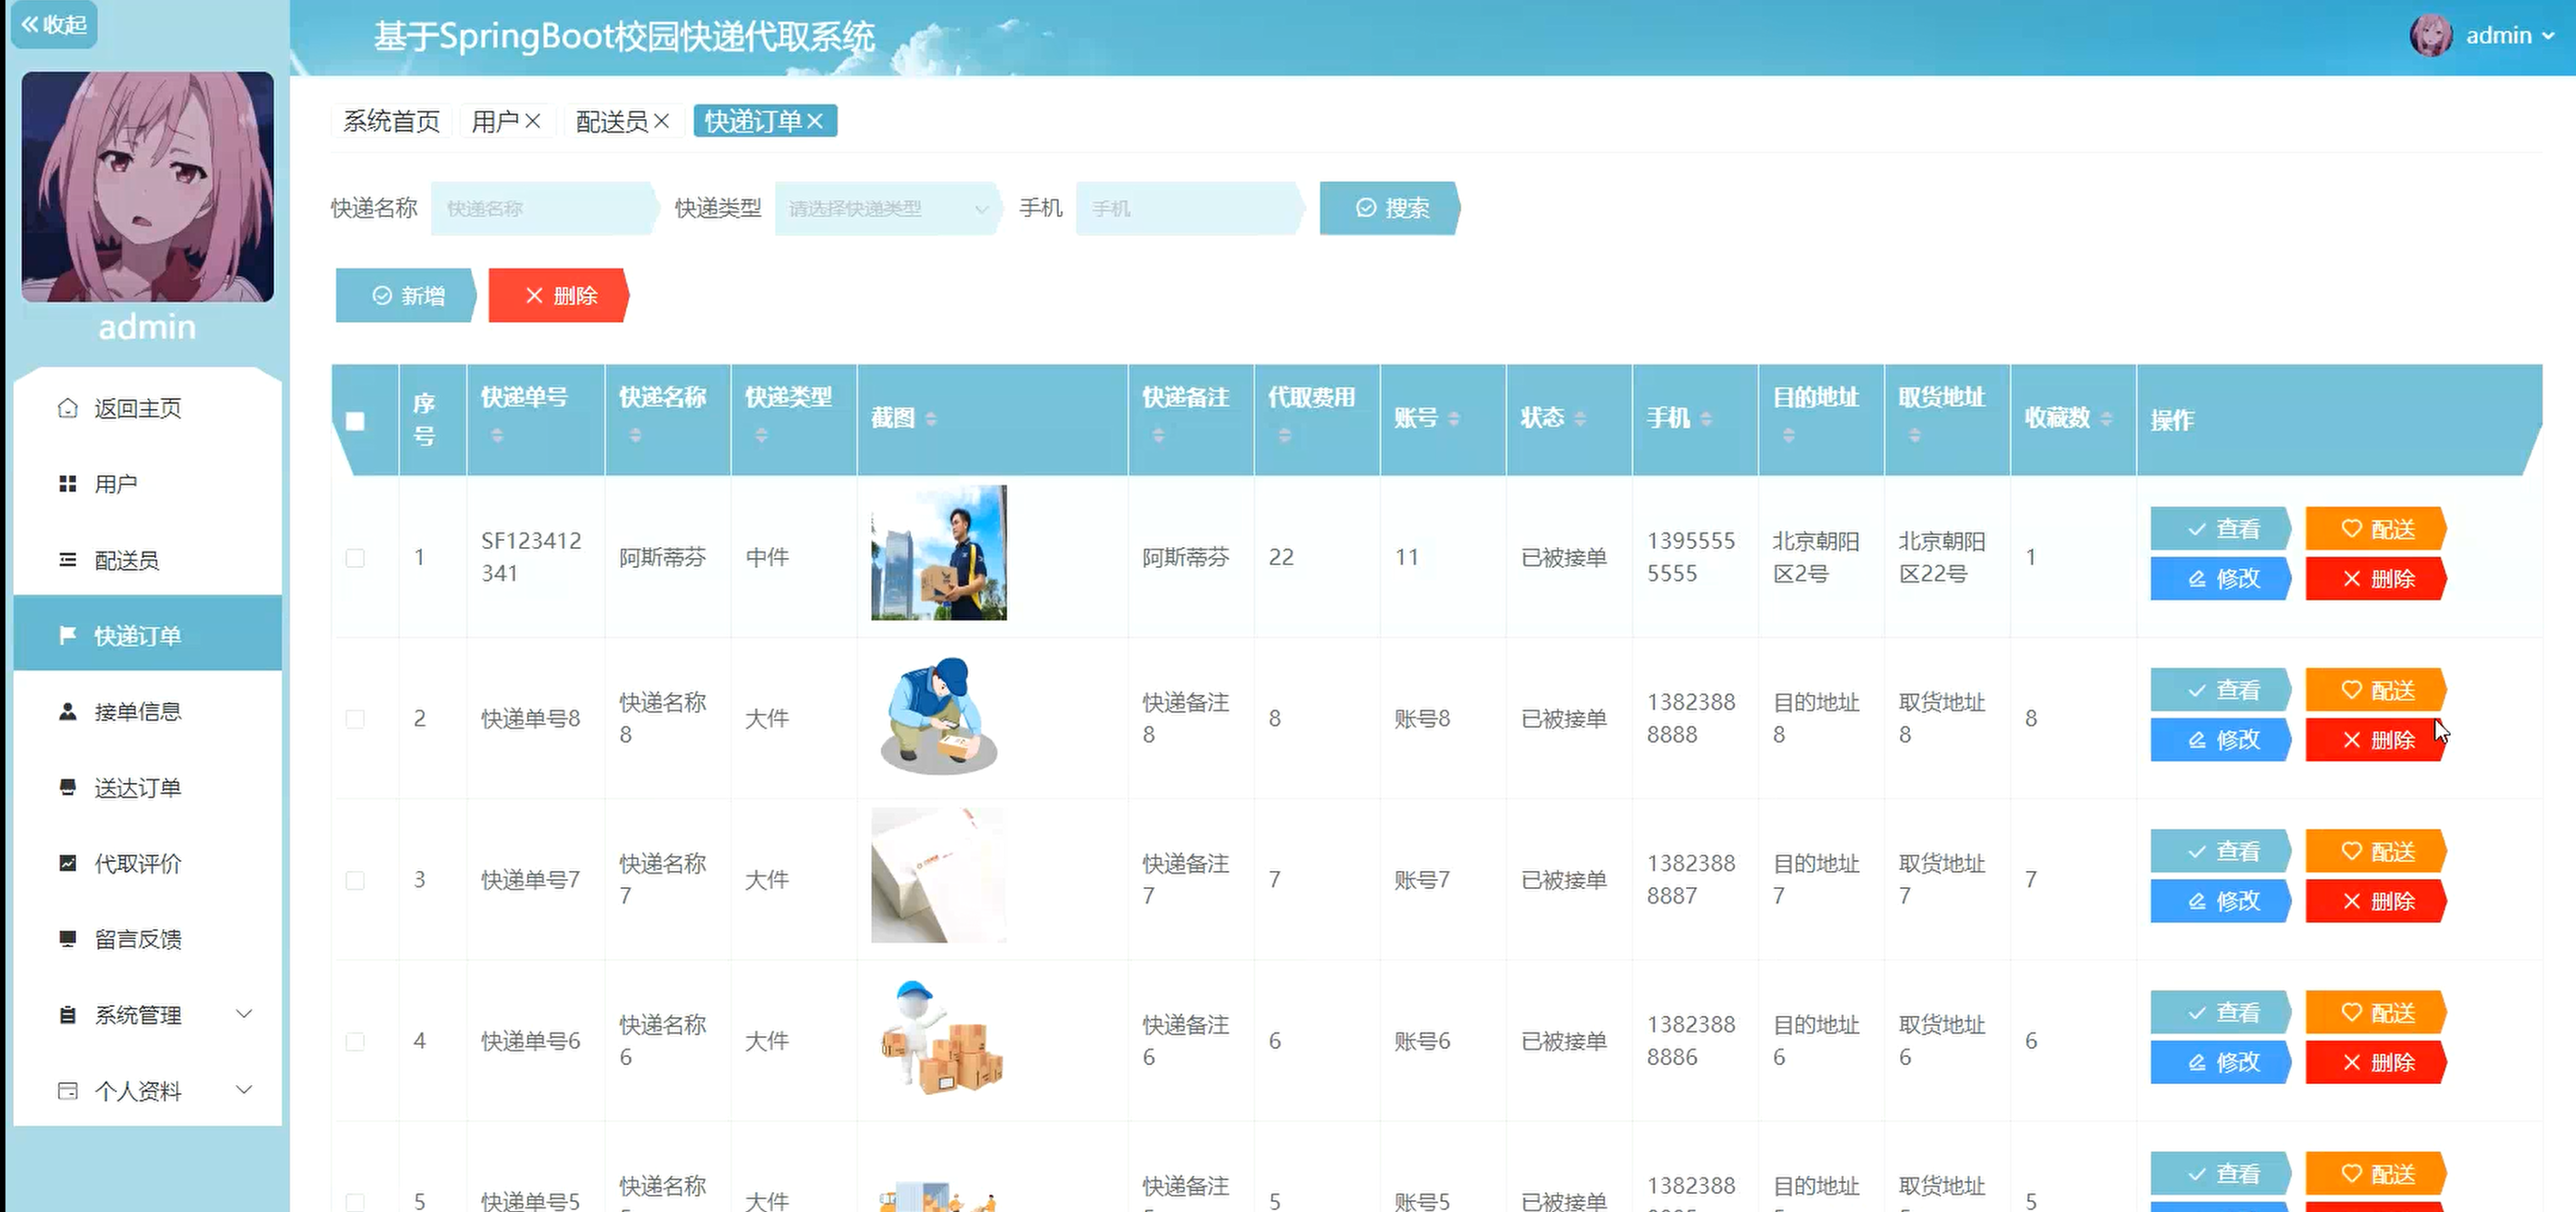
Task: Click 查看 for 快递单号5 row
Action: pyautogui.click(x=2221, y=1174)
